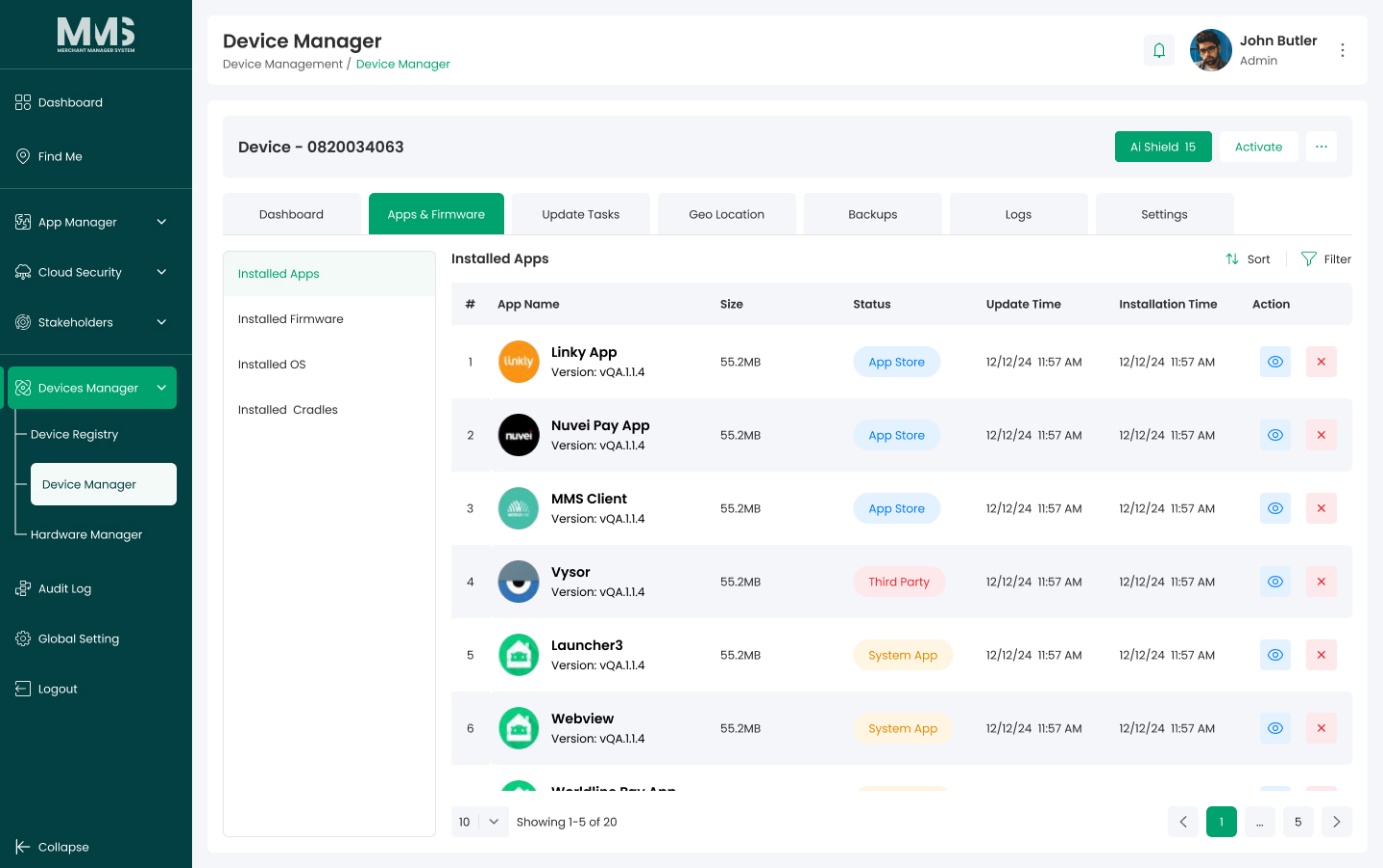Click the Device Management breadcrumb link
1383x868 pixels.
[x=282, y=64]
